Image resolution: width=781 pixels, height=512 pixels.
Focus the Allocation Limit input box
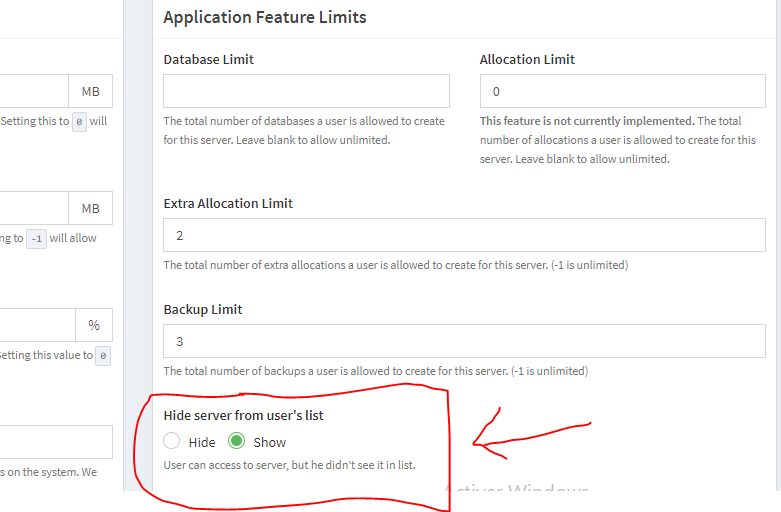(x=622, y=91)
